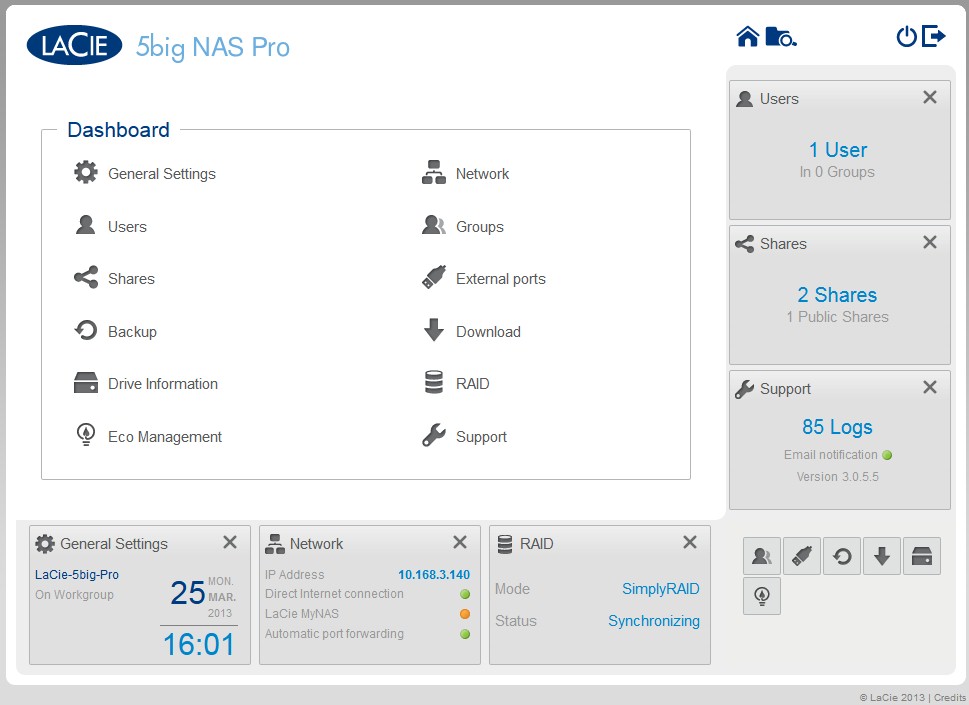Open Shares from the Dashboard menu
Image resolution: width=969 pixels, height=705 pixels.
tap(131, 278)
